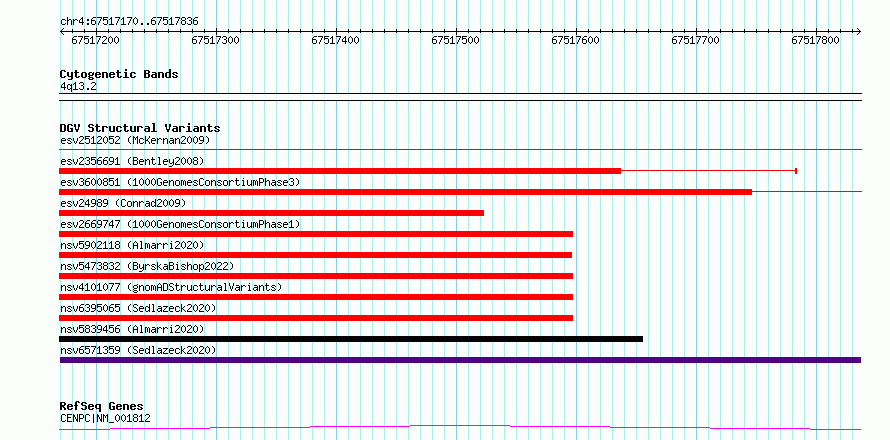890x440 pixels.
Task: Open variant label nsv5839456 (Almarri2020)
Action: [x=132, y=329]
